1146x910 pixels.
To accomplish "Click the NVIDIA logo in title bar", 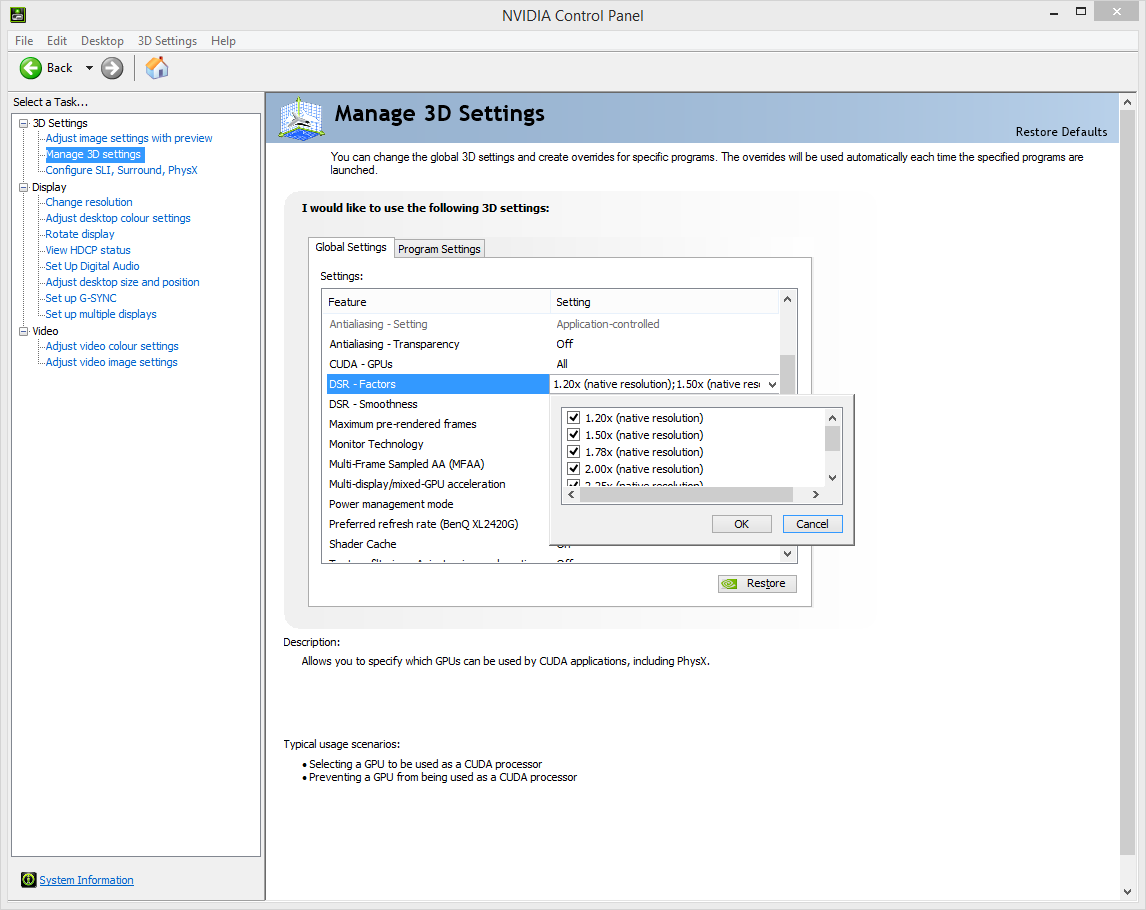I will pyautogui.click(x=18, y=15).
